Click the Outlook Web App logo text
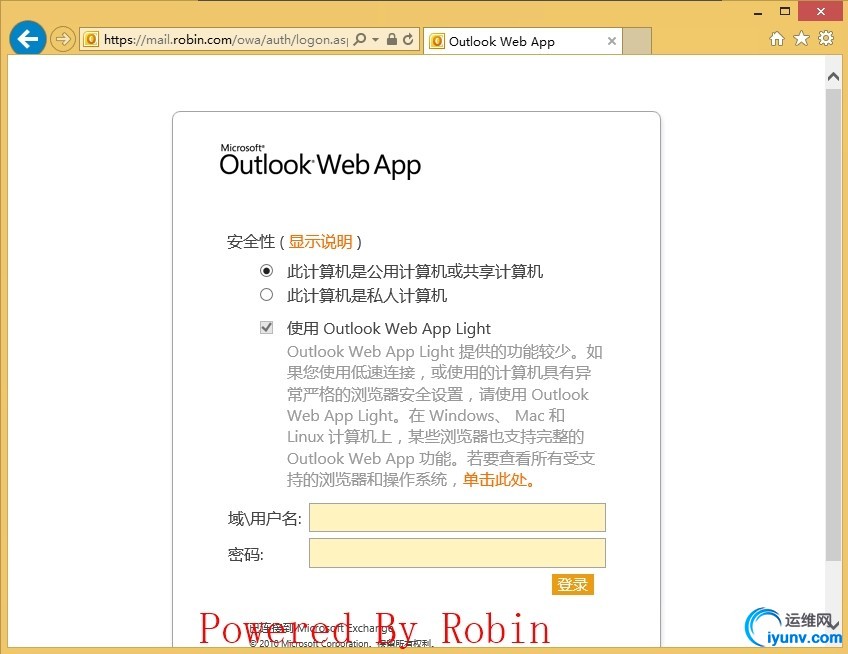Viewport: 848px width, 654px height. tap(320, 161)
